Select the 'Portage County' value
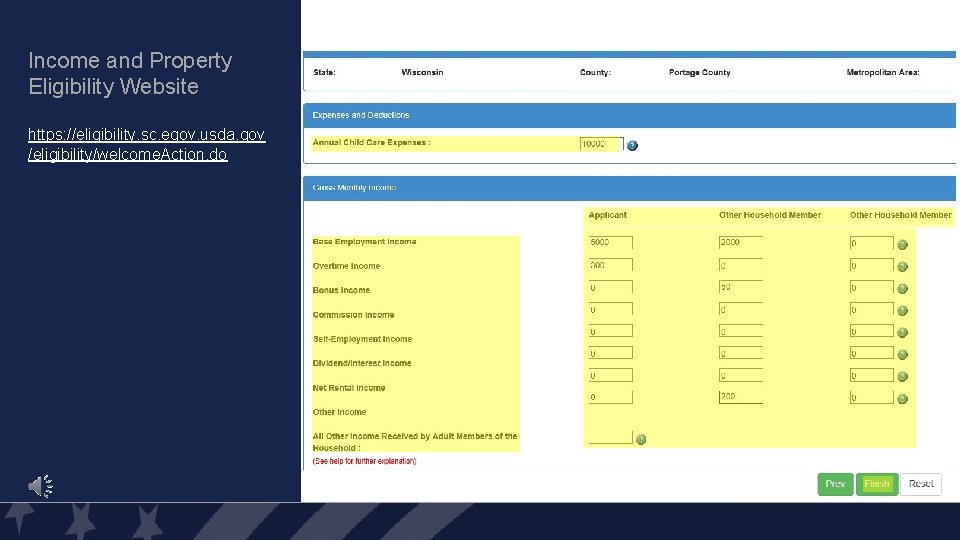960x540 pixels. point(699,72)
